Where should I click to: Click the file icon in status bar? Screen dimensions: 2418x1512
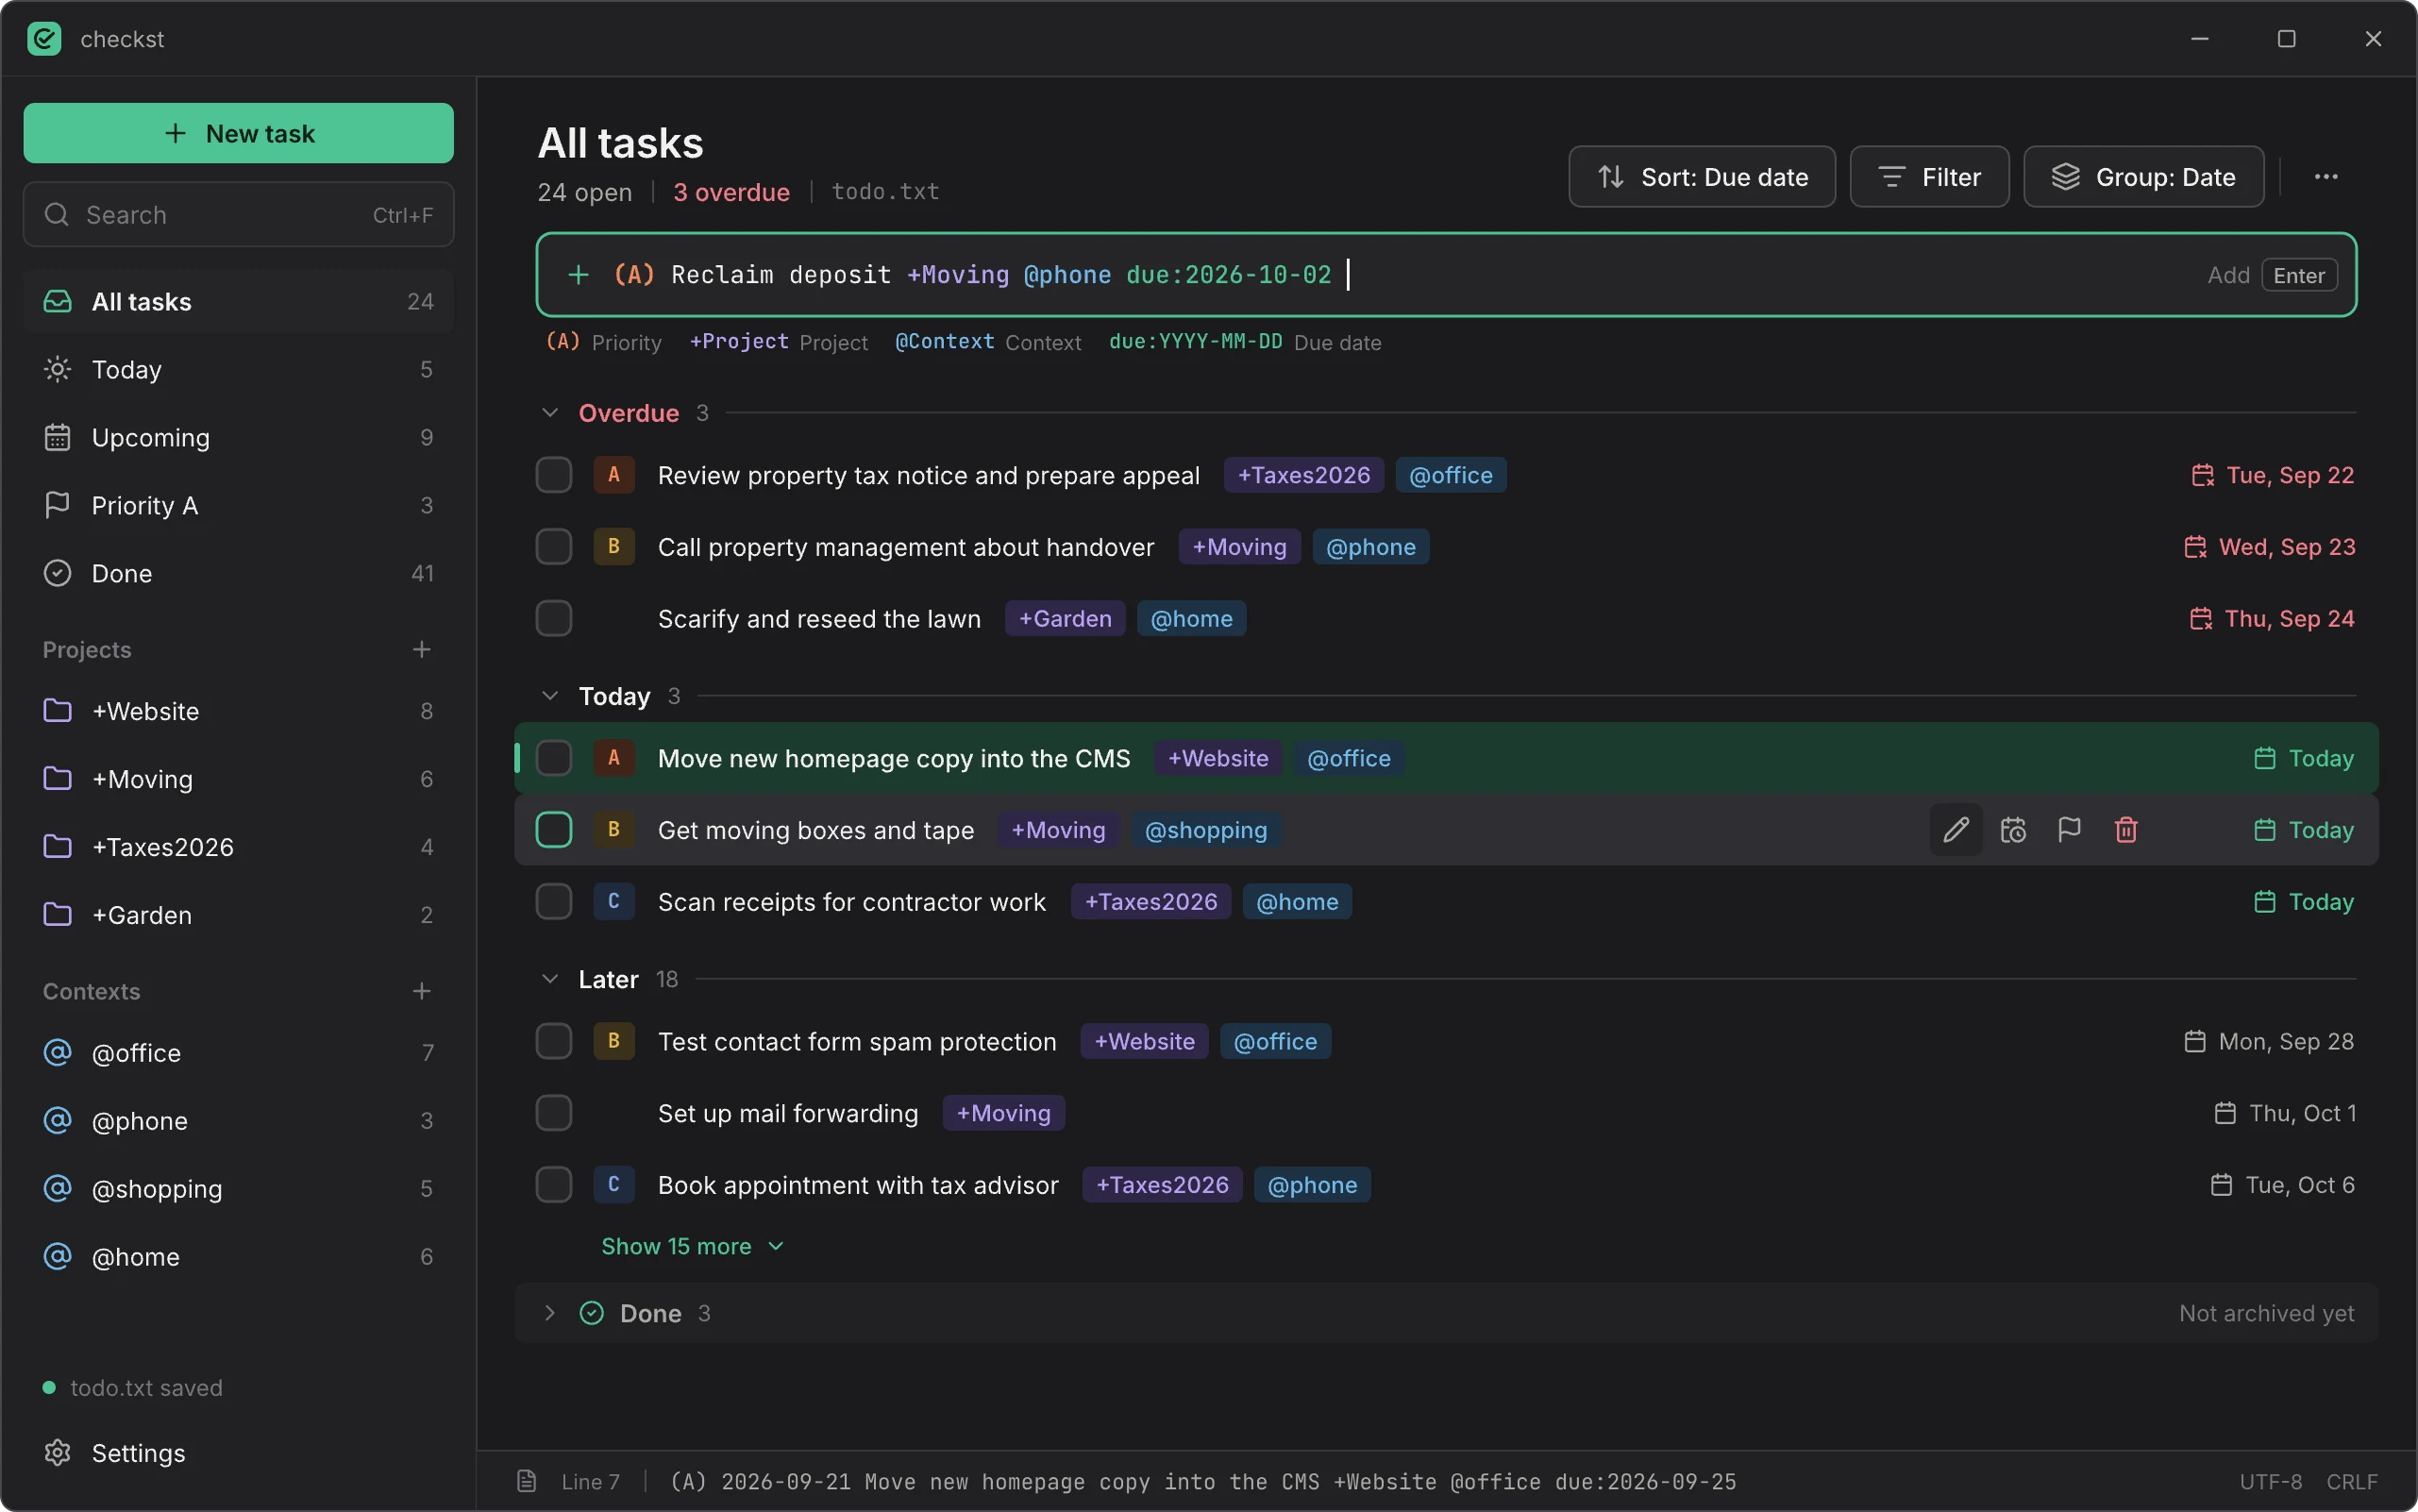point(526,1481)
